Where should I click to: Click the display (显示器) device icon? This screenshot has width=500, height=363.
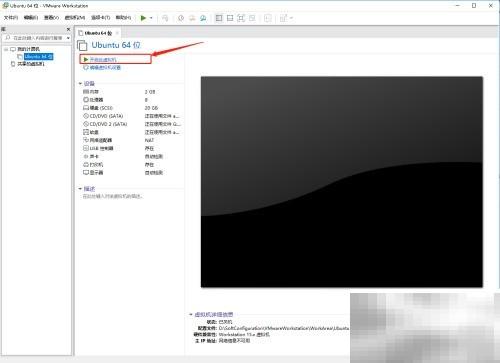86,172
